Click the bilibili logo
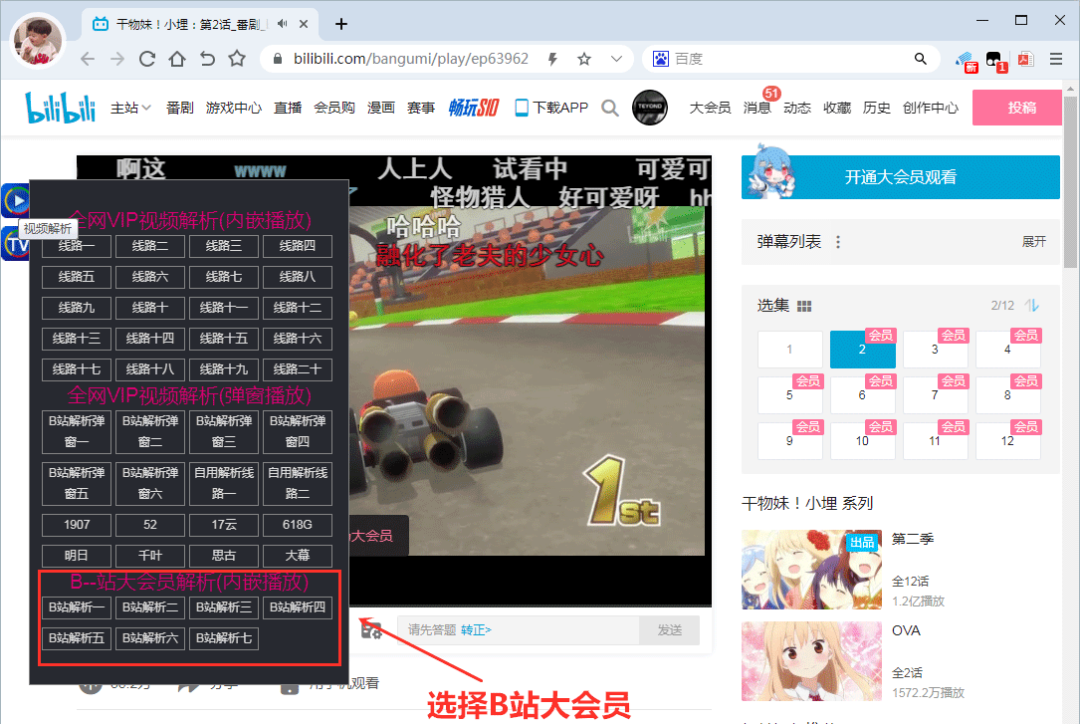The height and width of the screenshot is (724, 1080). point(60,107)
